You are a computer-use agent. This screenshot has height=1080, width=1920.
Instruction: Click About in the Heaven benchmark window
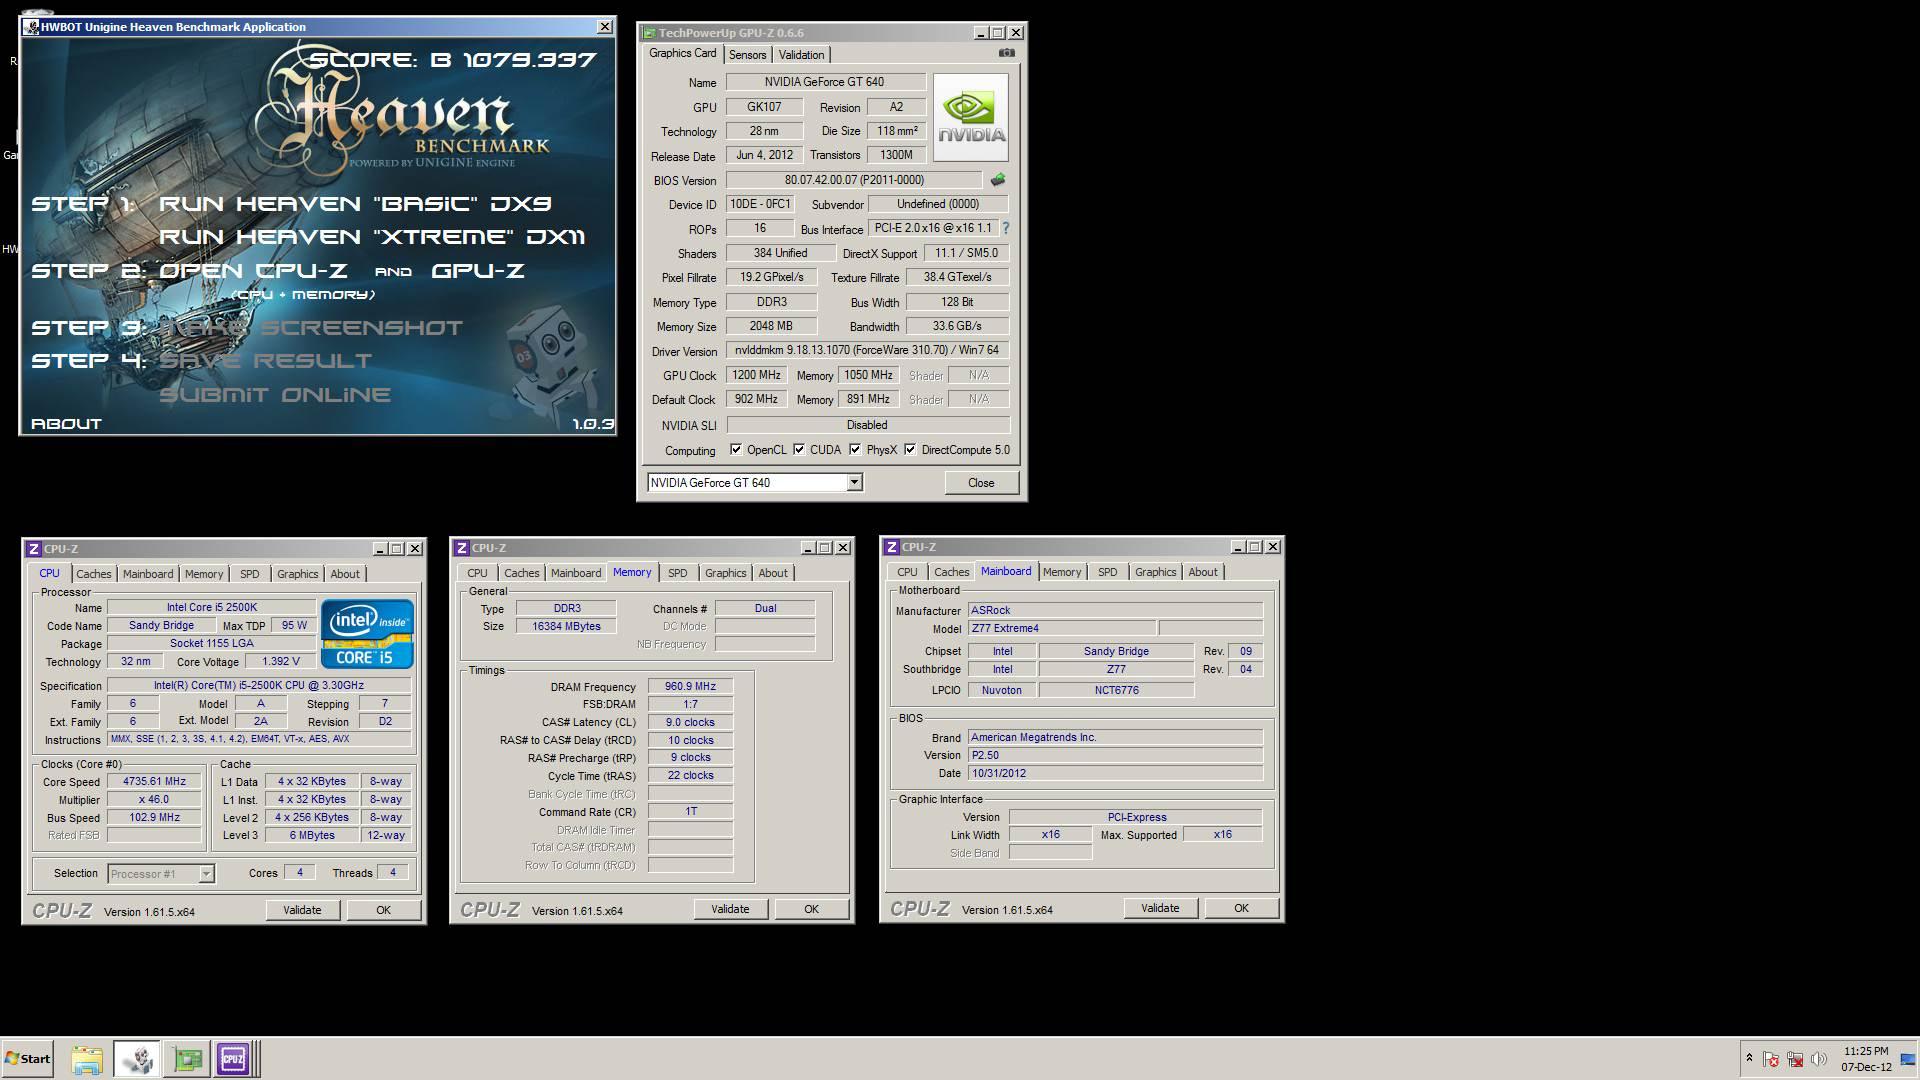tap(66, 424)
